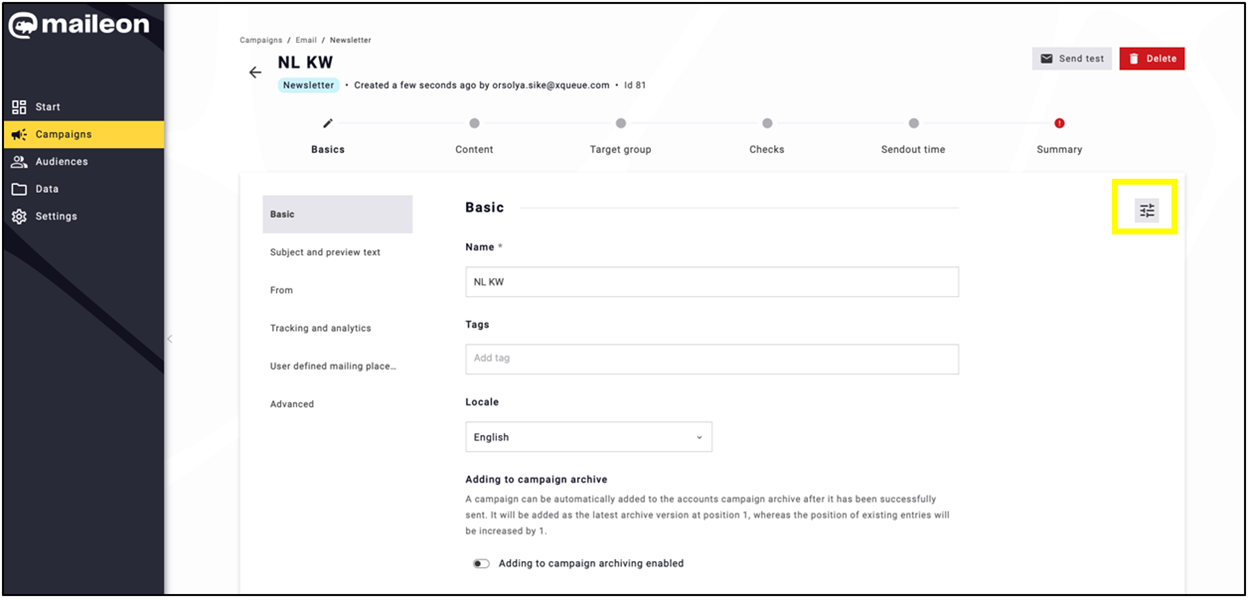Click the back arrow near NL KW
Image resolution: width=1248 pixels, height=600 pixels.
[x=255, y=71]
